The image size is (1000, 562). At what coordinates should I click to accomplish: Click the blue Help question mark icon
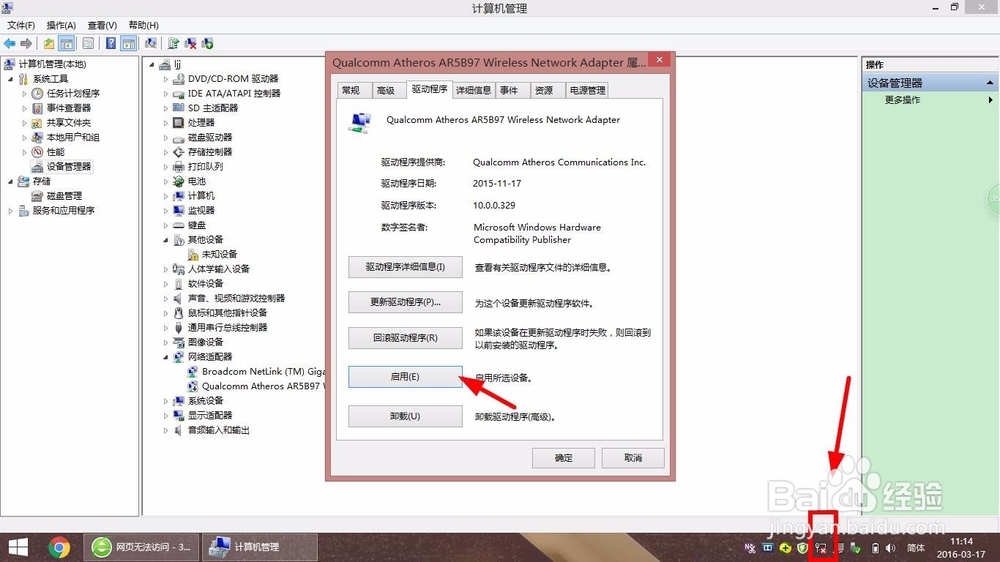click(111, 43)
